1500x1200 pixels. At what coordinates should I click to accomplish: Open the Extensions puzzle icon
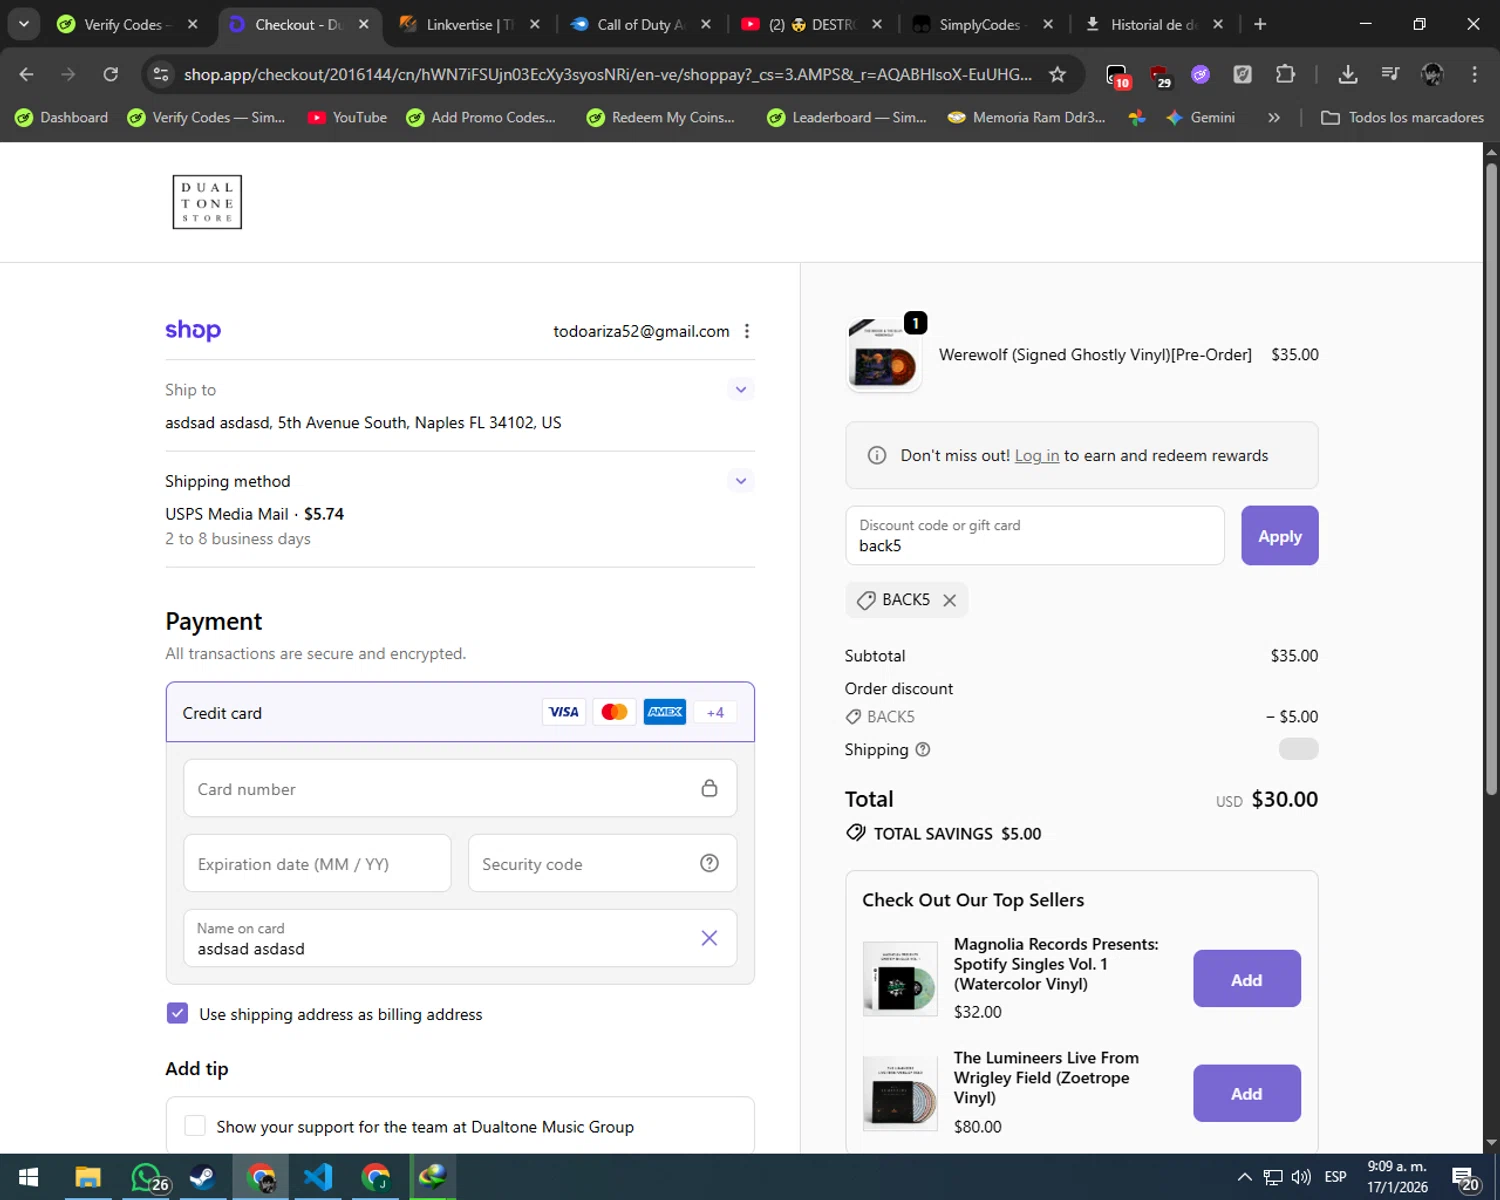tap(1285, 74)
